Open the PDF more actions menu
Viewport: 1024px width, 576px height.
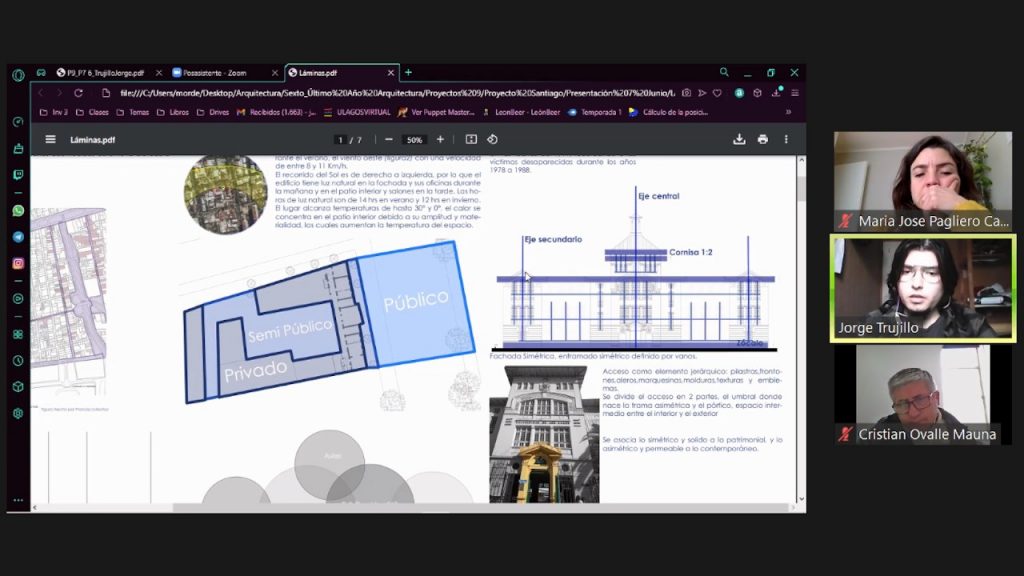[786, 139]
